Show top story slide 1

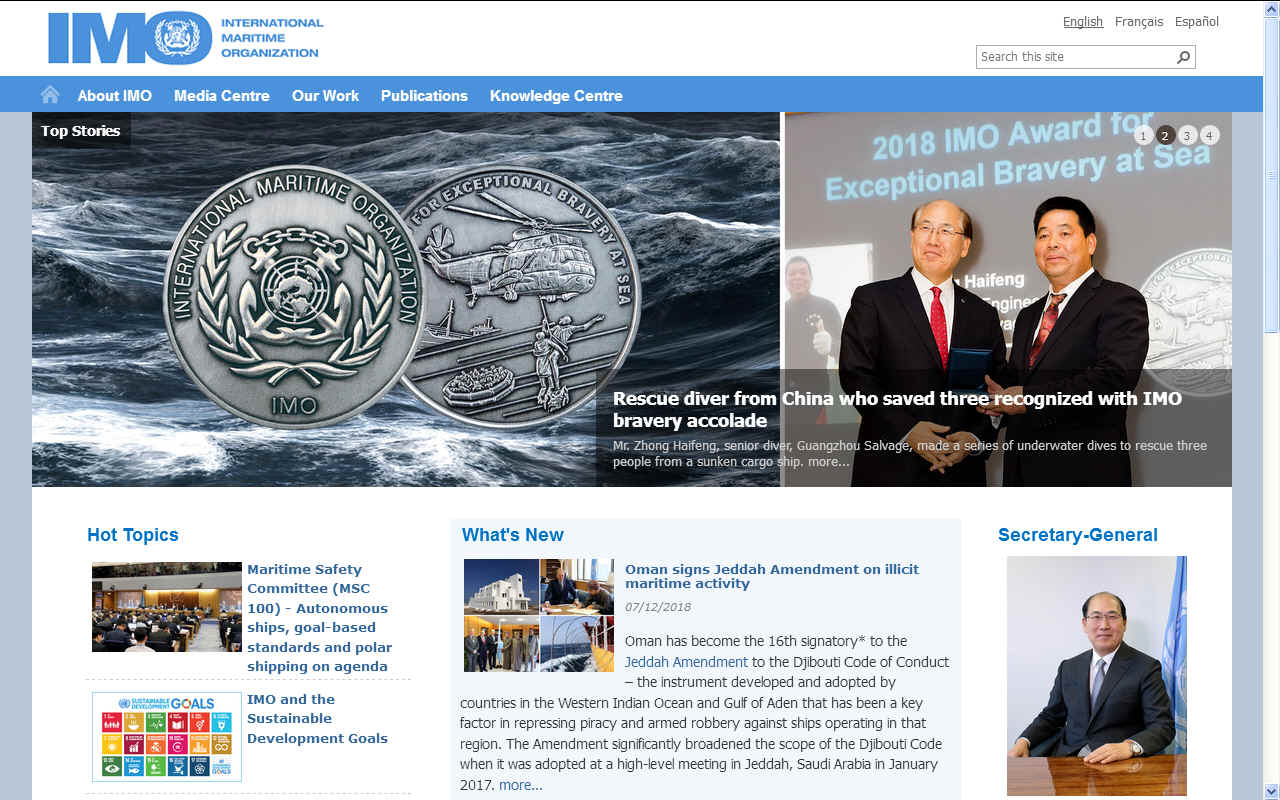[x=1144, y=135]
